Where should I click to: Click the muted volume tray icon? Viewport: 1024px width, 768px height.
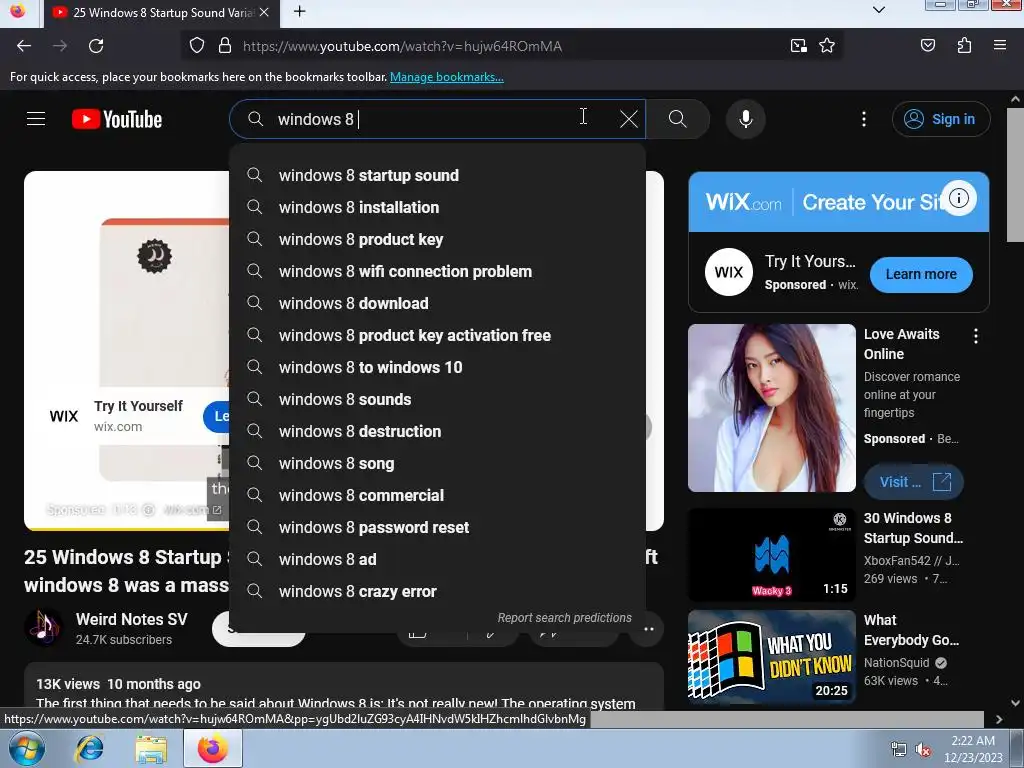[923, 750]
